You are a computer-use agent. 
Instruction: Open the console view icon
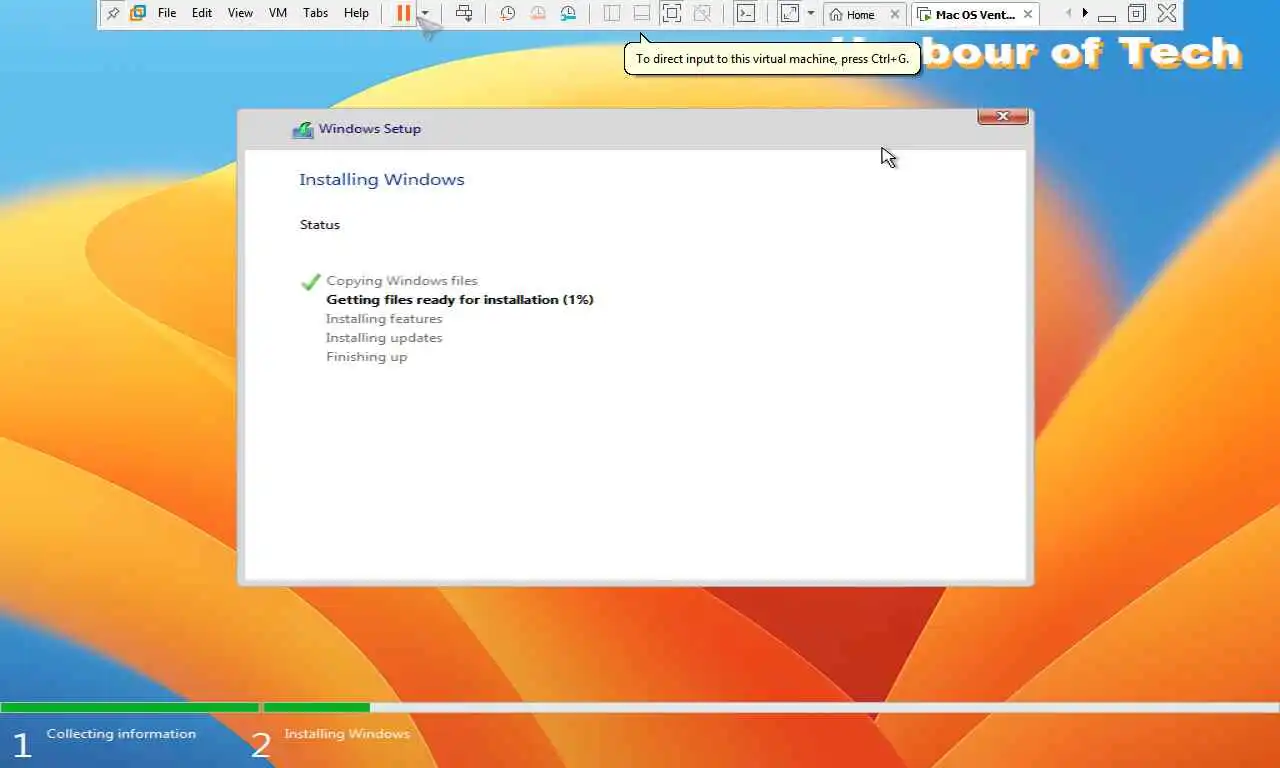tap(746, 14)
